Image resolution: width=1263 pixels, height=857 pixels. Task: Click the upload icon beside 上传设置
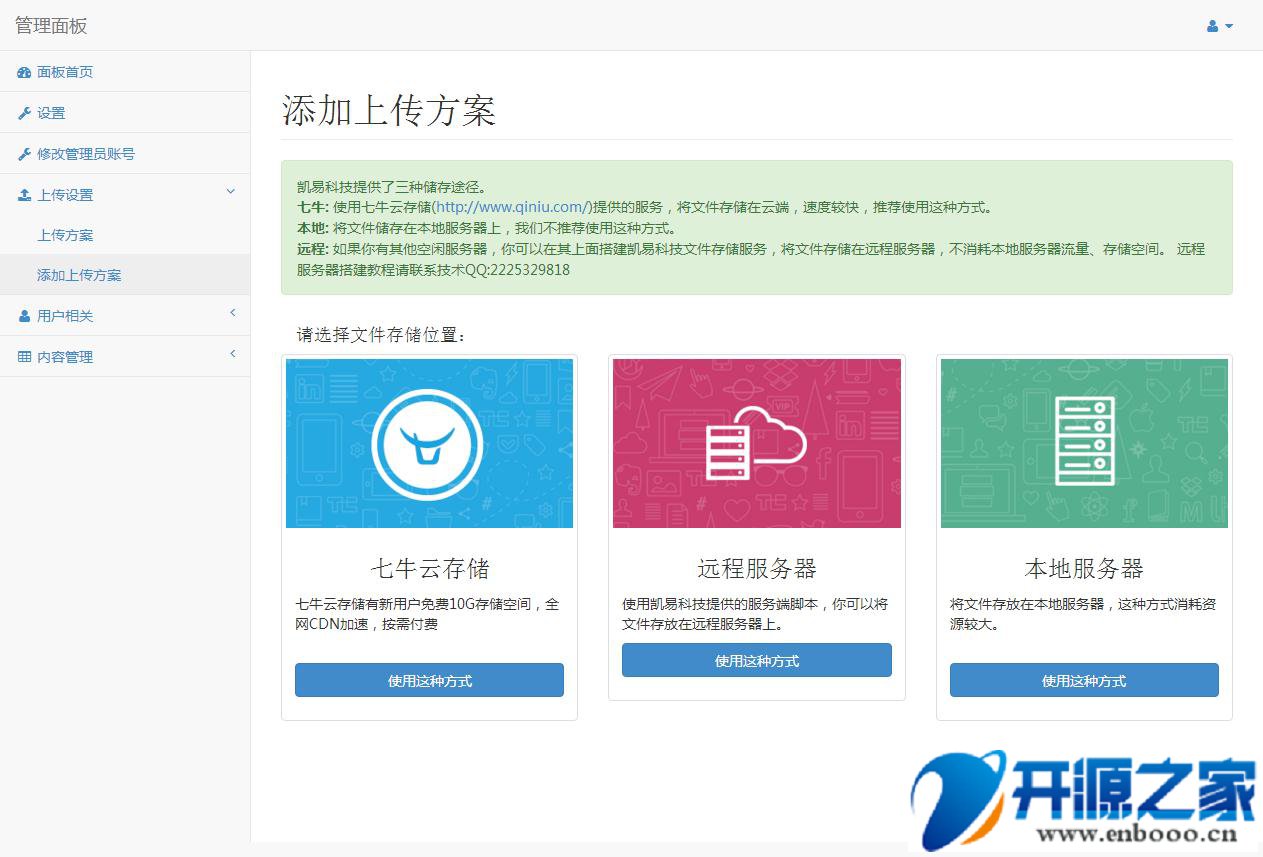(x=24, y=195)
